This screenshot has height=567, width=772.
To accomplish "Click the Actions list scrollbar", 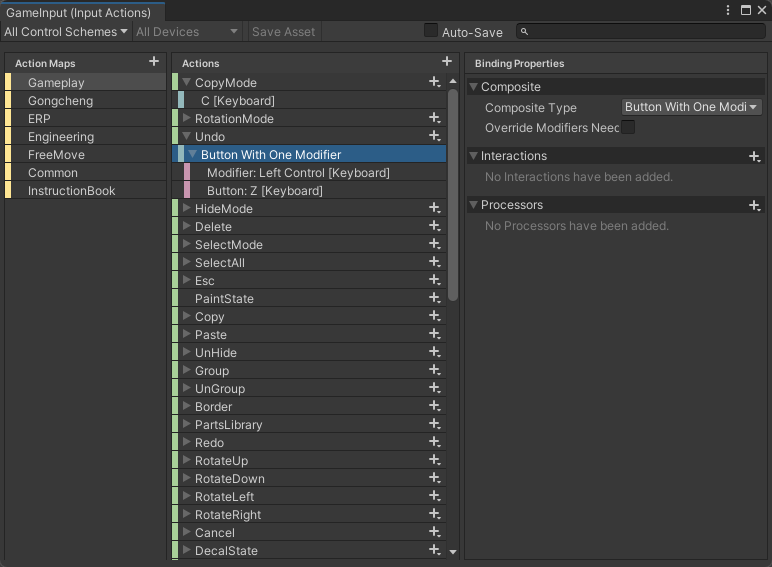I will pos(453,200).
